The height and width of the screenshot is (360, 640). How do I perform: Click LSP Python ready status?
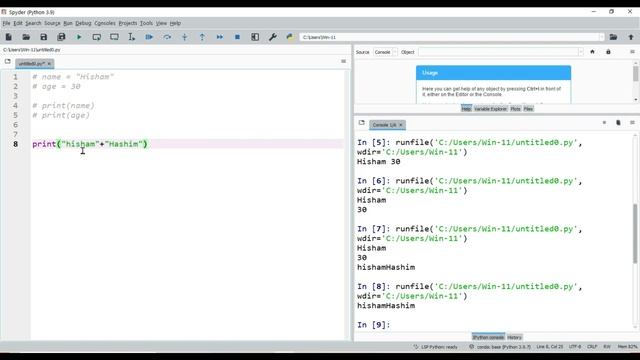click(436, 347)
